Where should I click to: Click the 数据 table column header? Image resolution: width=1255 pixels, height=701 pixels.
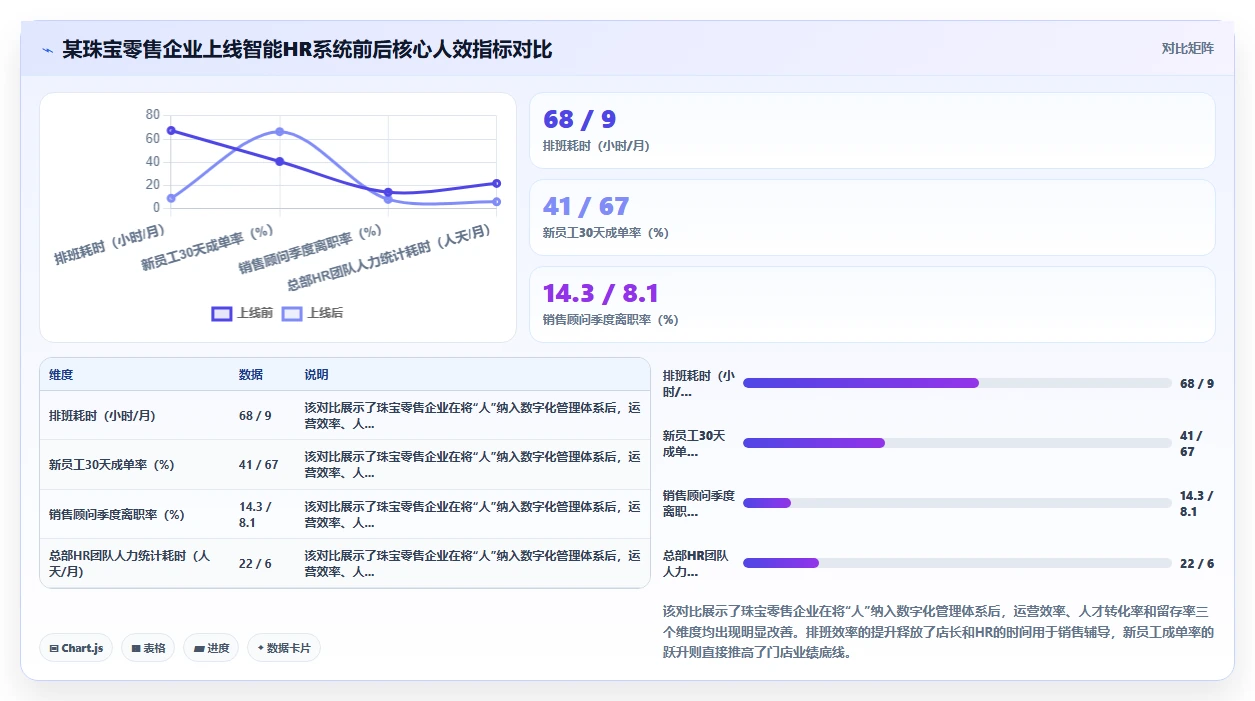[x=251, y=375]
